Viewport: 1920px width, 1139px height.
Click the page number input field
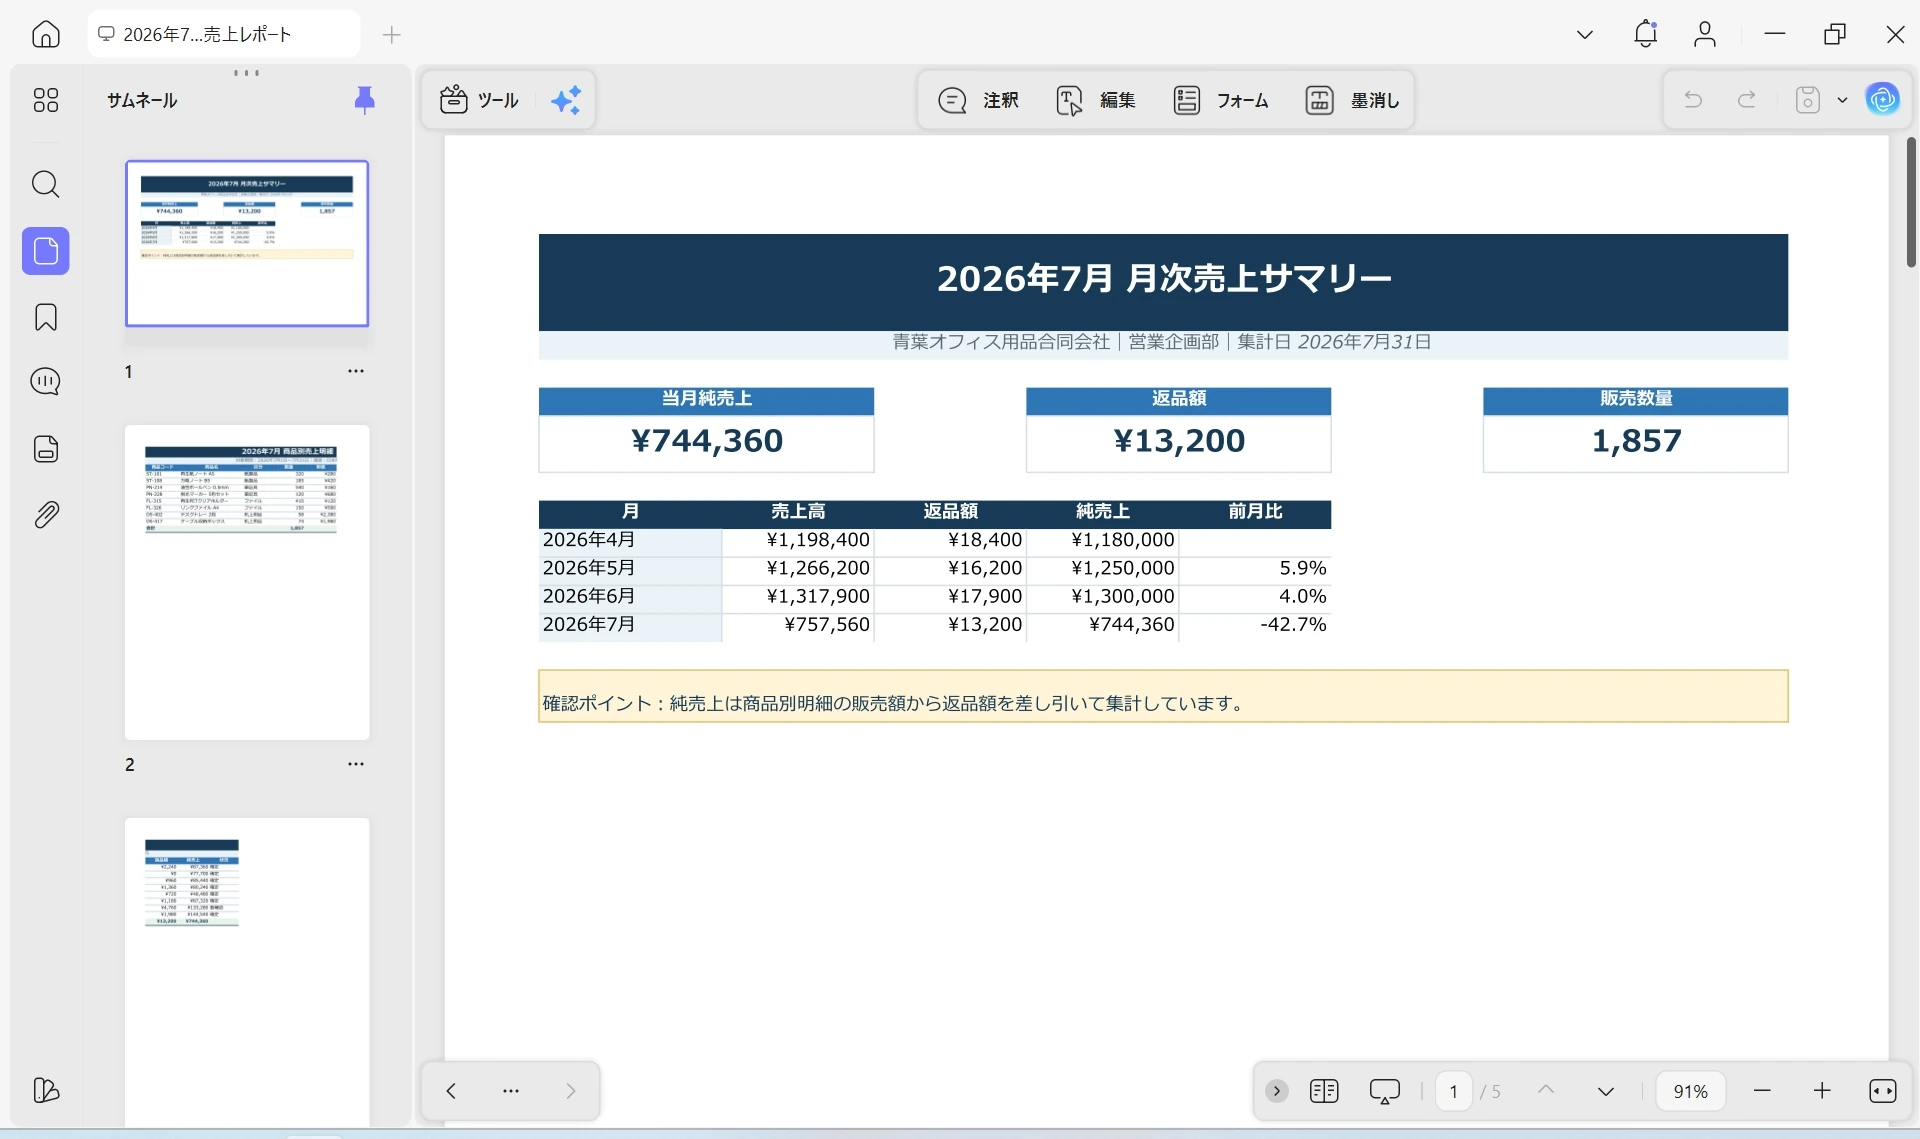coord(1454,1091)
